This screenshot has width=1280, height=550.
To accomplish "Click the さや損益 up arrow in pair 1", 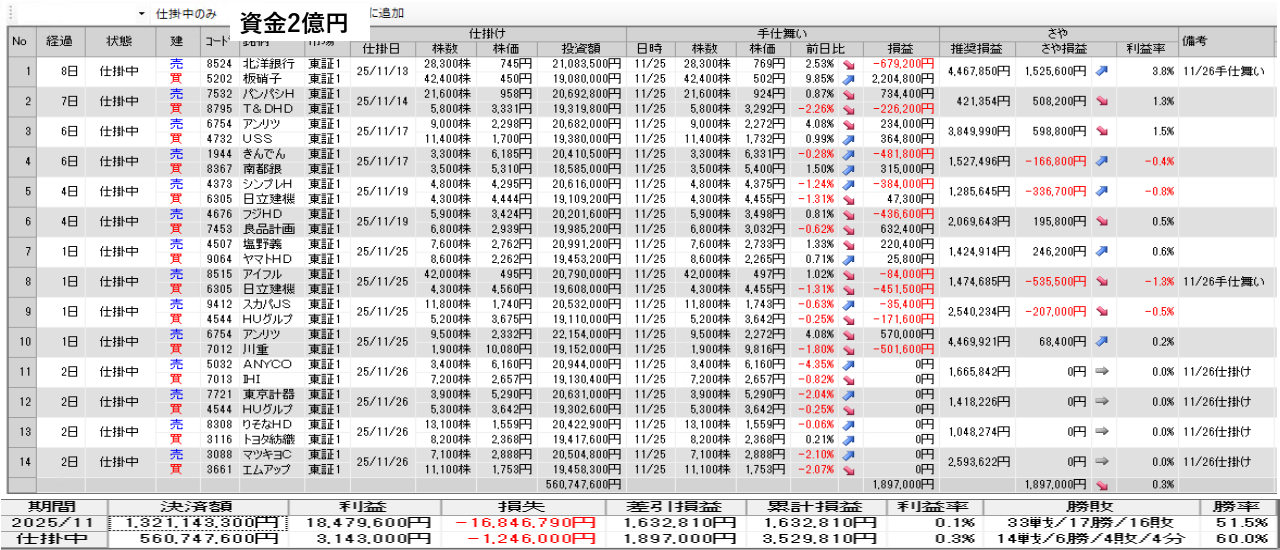I will point(1101,71).
